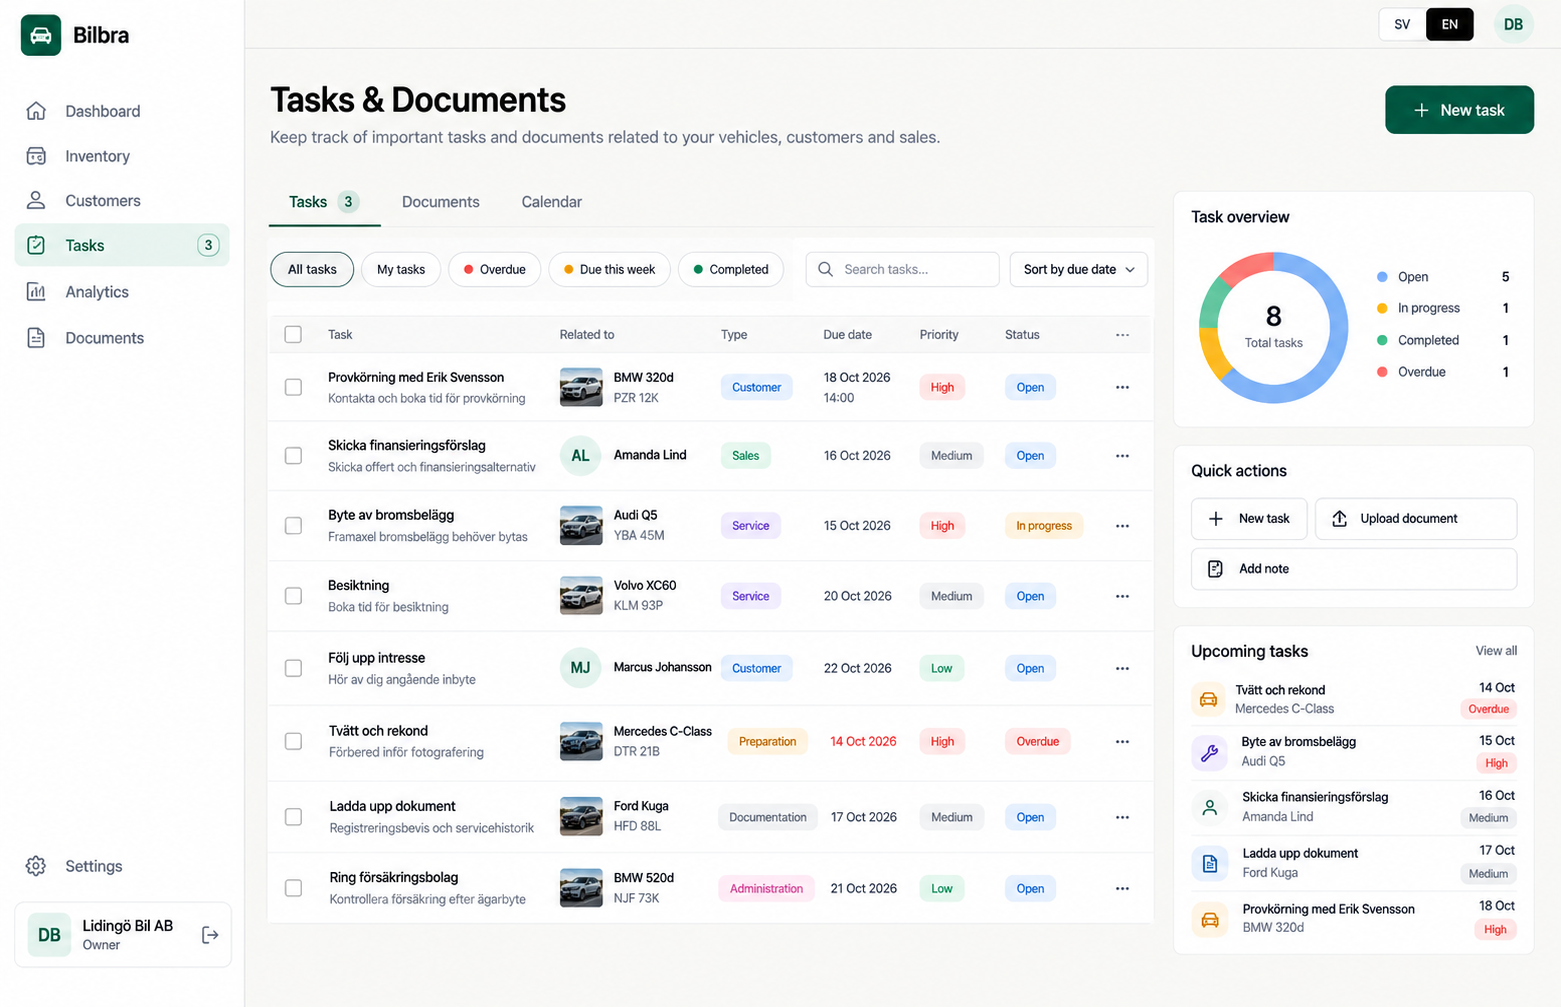Image resolution: width=1561 pixels, height=1007 pixels.
Task: Click the document icon beside upcoming Ladda upp dokument
Action: point(1209,863)
